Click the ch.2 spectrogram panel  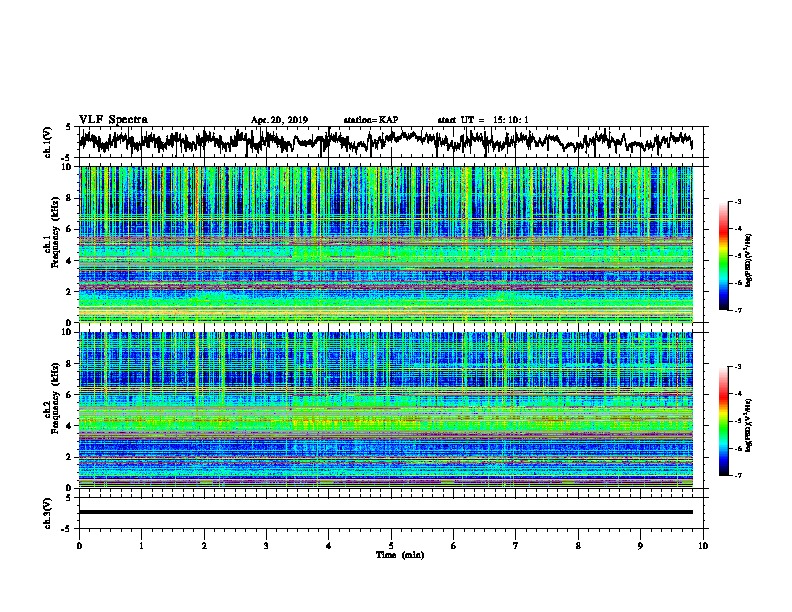coord(385,410)
